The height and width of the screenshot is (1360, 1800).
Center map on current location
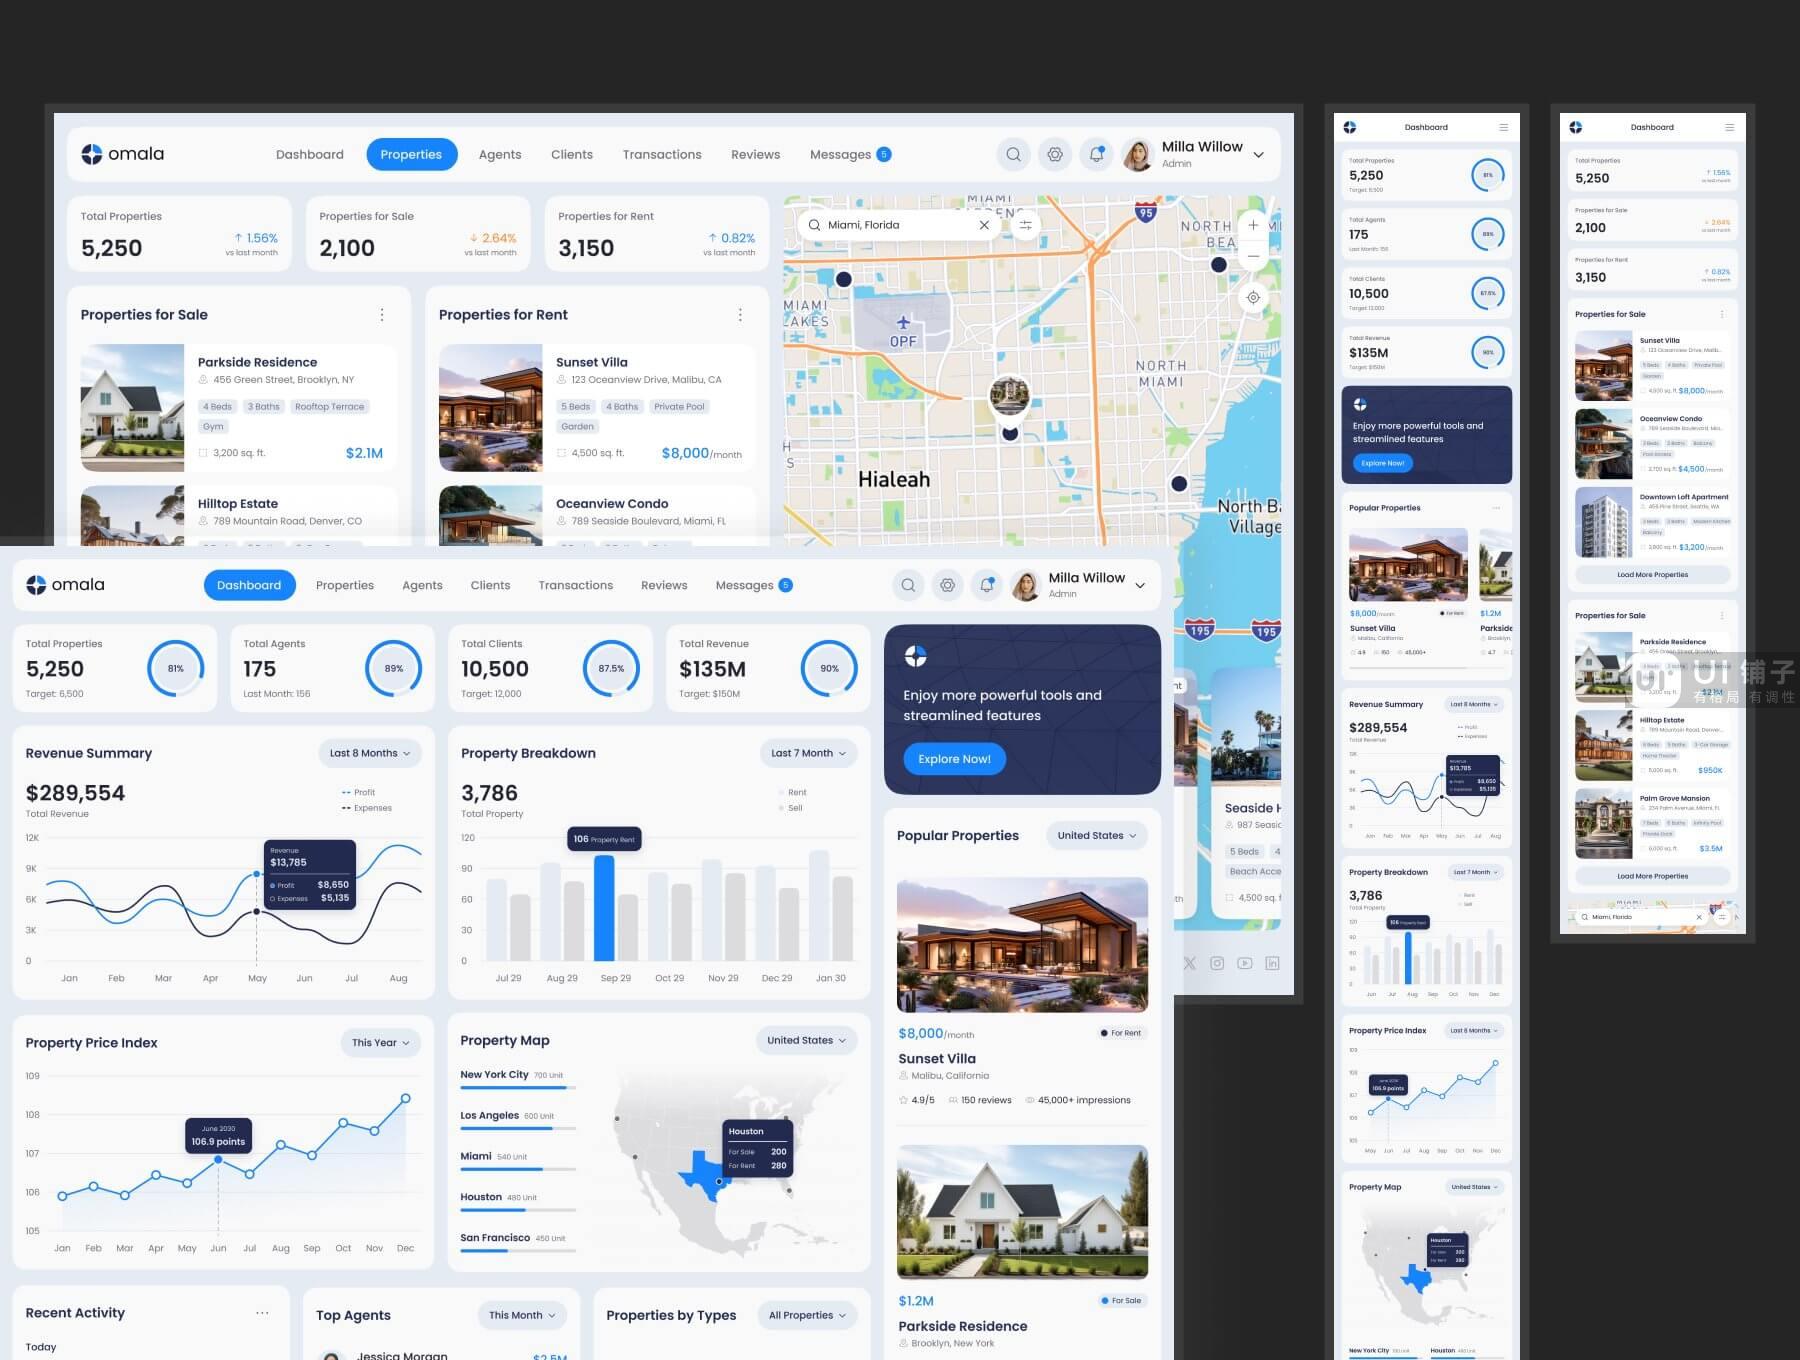1253,297
